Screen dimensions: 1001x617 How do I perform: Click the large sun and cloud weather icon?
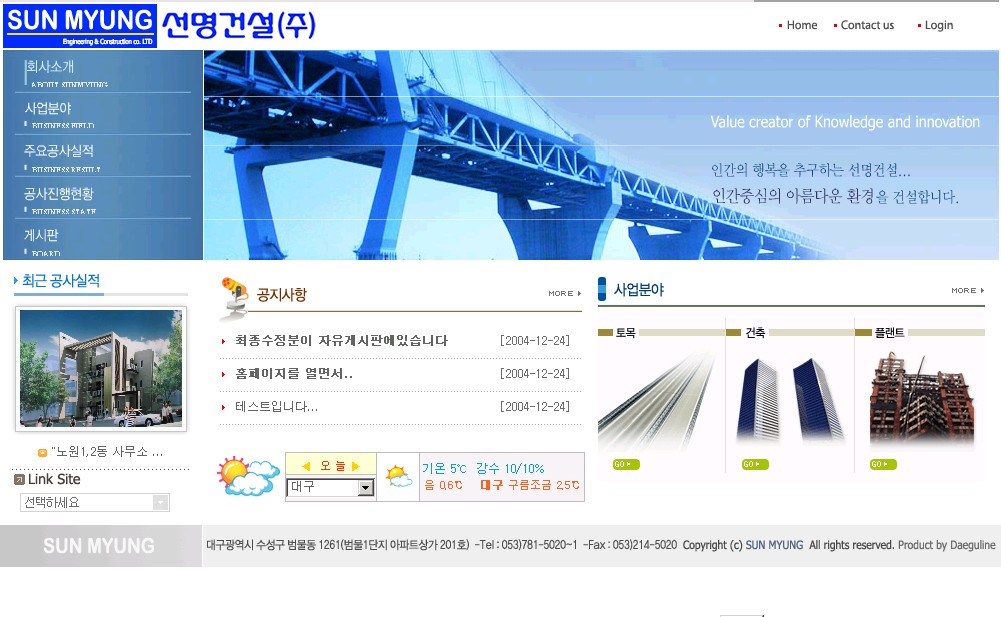[x=248, y=476]
